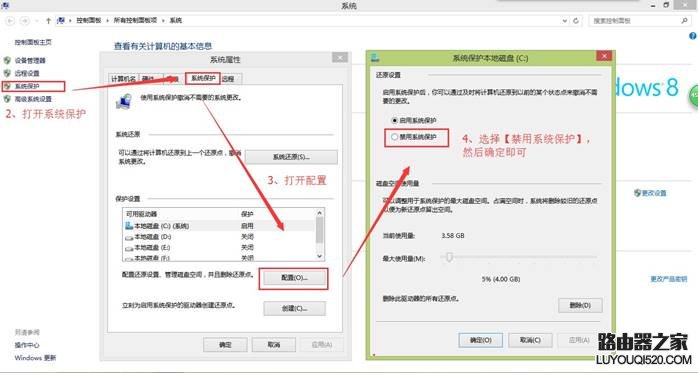Close the 系统属性 dialog
The width and height of the screenshot is (698, 373).
tap(340, 58)
